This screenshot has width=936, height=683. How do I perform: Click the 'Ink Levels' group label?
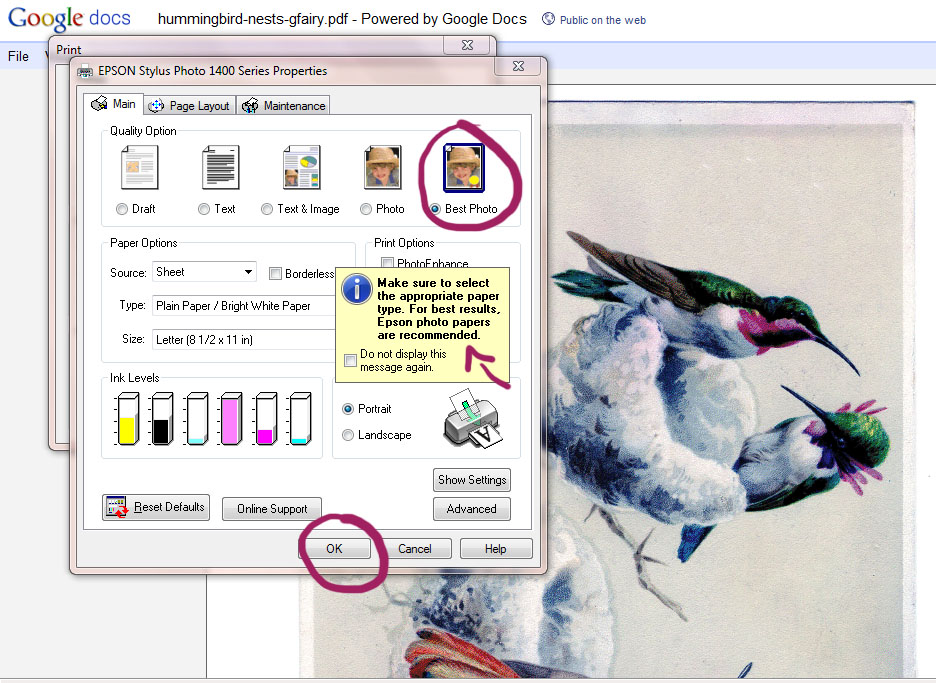click(x=134, y=378)
